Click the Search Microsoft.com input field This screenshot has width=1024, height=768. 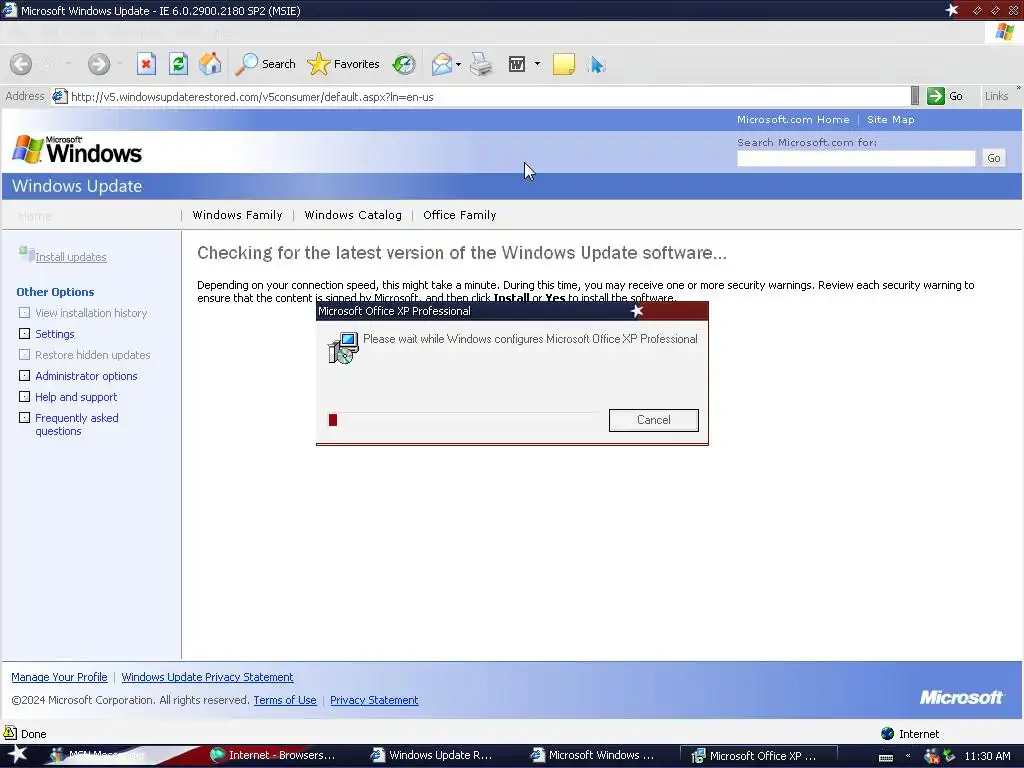(x=856, y=158)
